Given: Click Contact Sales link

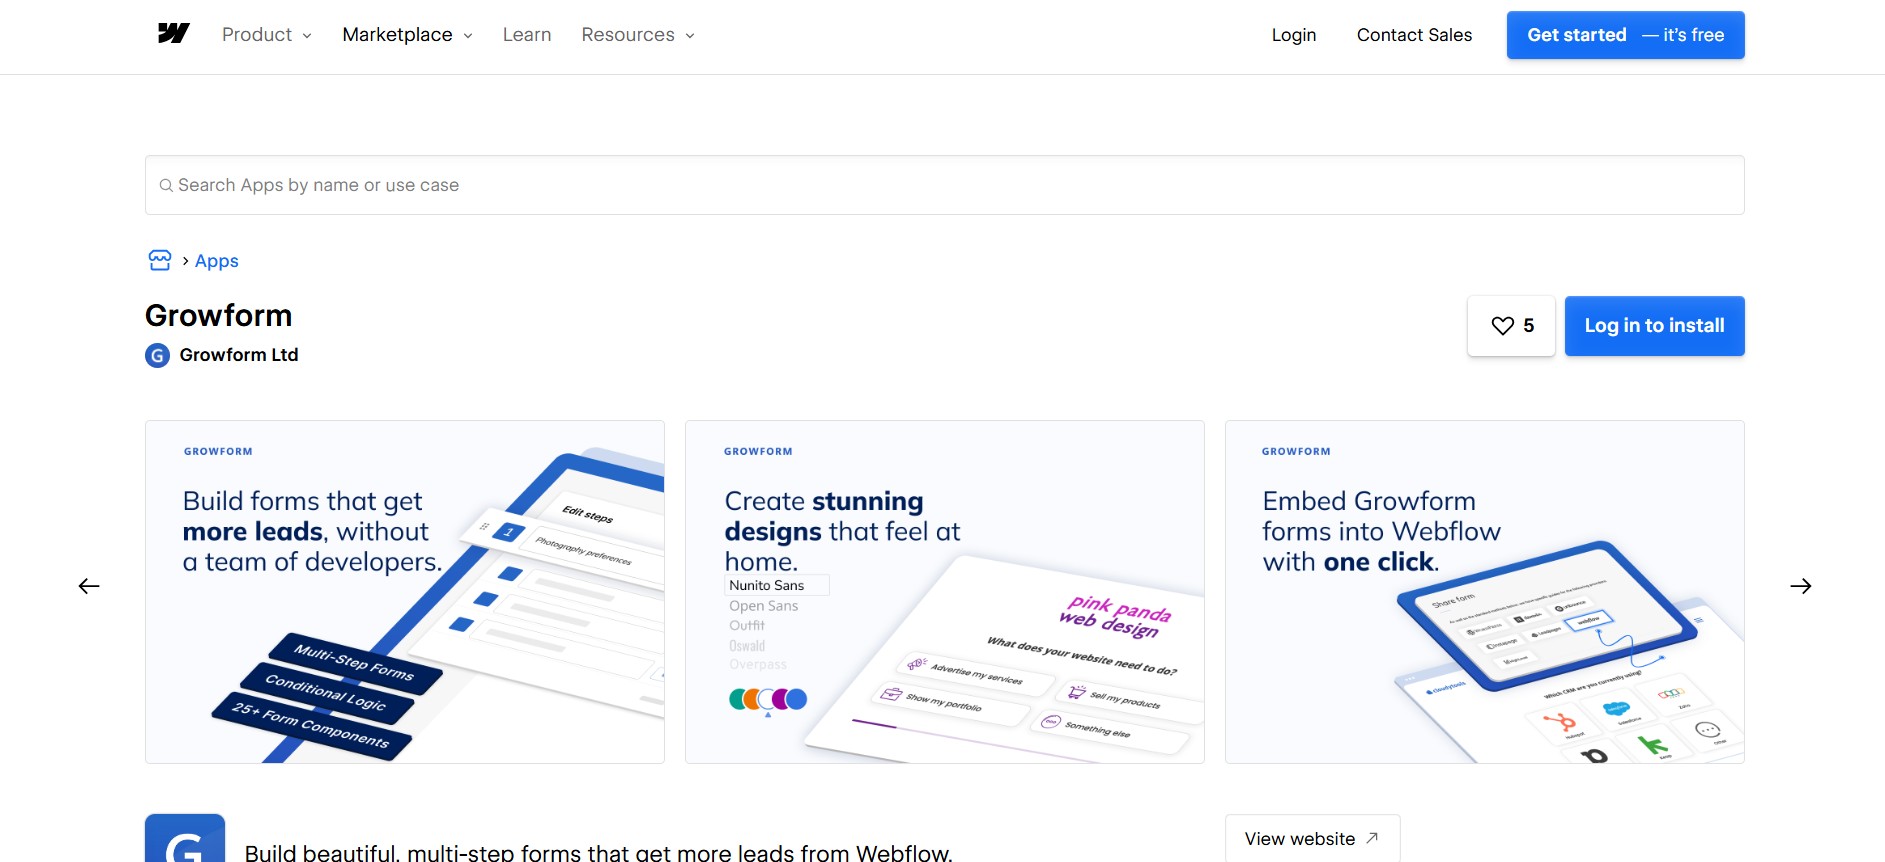Looking at the screenshot, I should pos(1414,35).
